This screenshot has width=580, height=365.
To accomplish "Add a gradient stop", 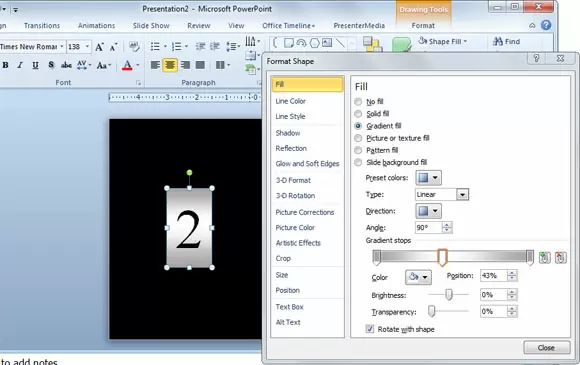I will (544, 257).
